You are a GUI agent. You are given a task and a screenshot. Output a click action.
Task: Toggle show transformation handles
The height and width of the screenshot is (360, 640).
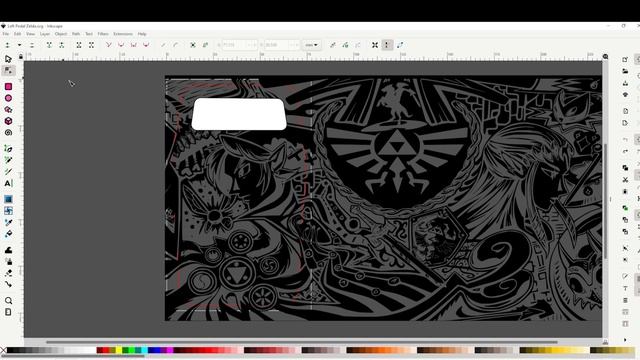point(375,45)
